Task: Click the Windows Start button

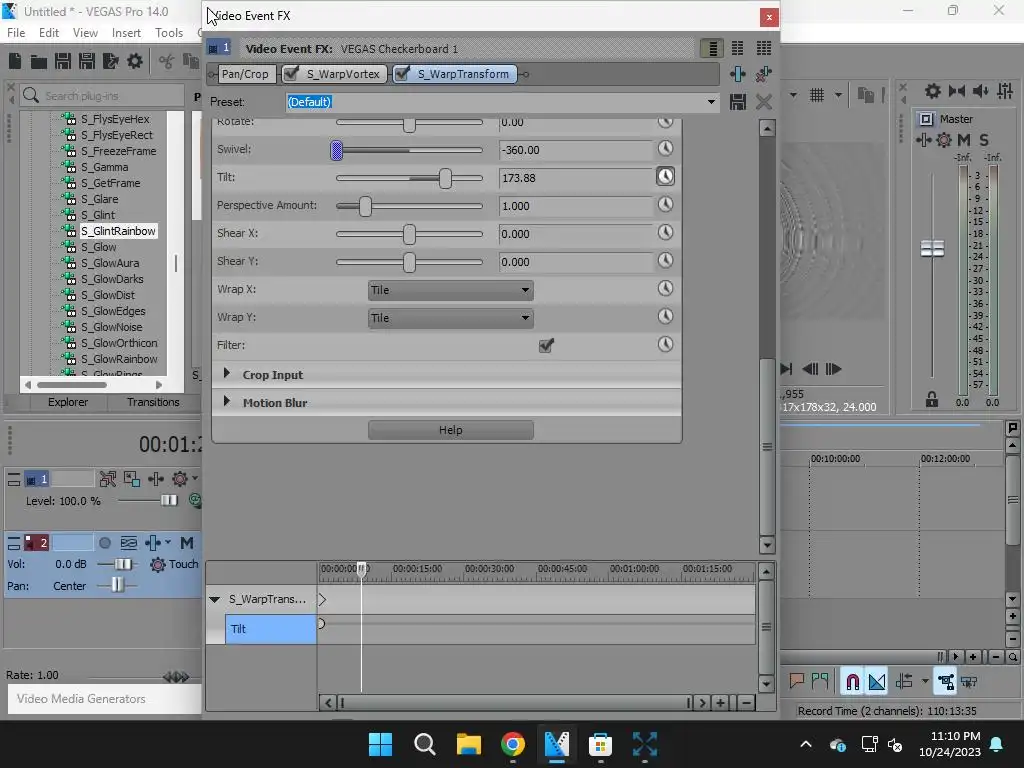Action: coord(380,744)
